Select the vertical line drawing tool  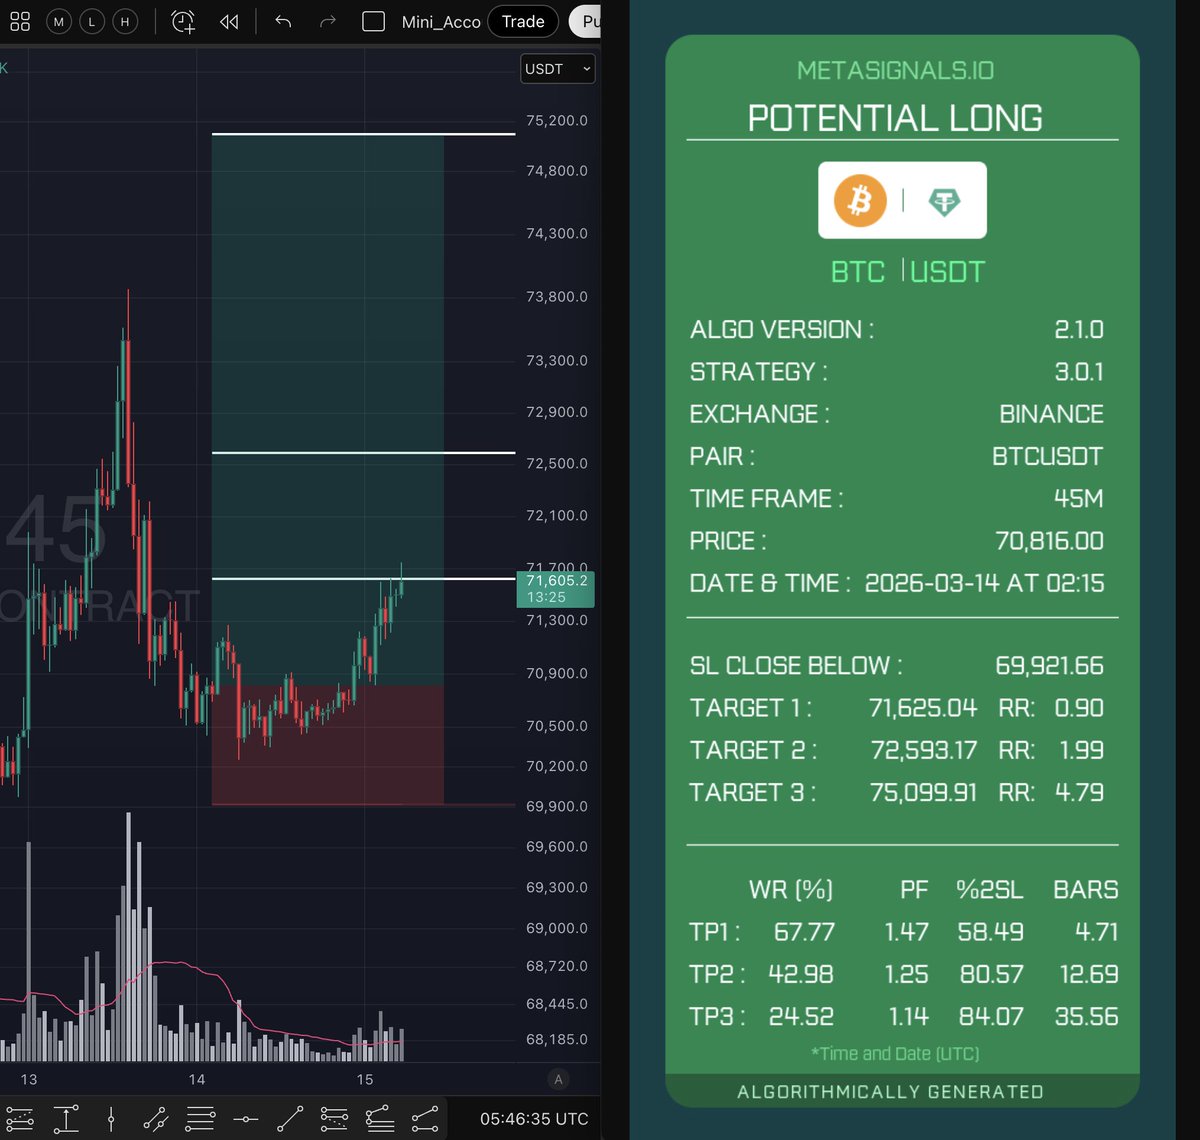coord(111,1119)
